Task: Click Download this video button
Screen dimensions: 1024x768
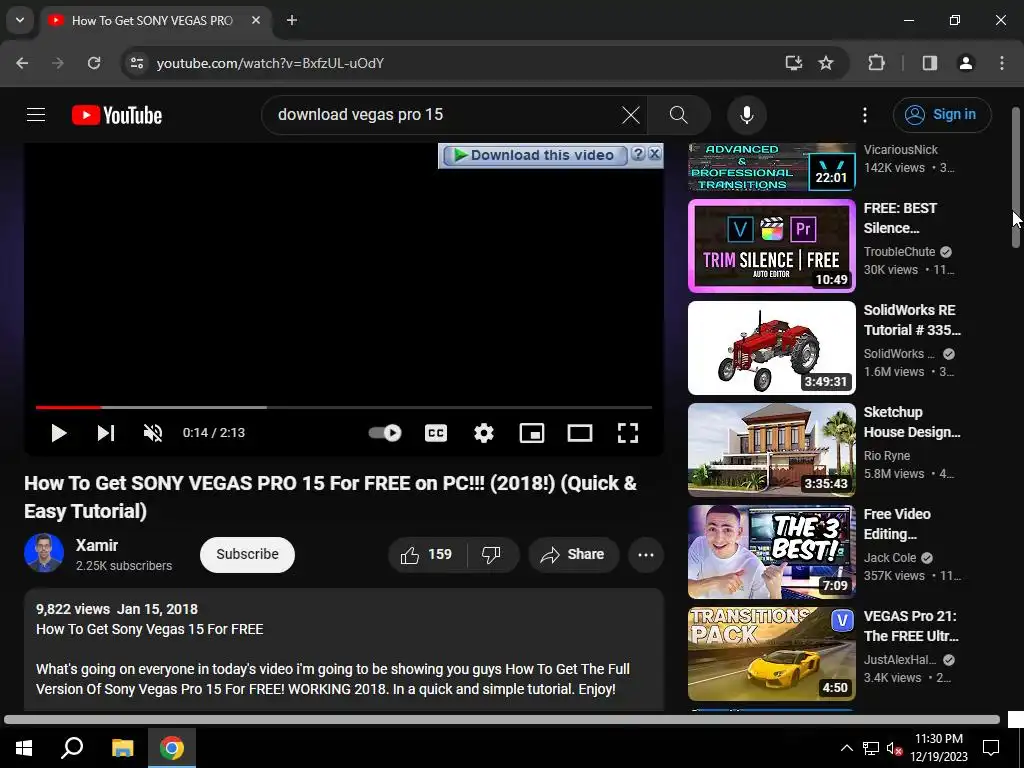Action: [535, 155]
